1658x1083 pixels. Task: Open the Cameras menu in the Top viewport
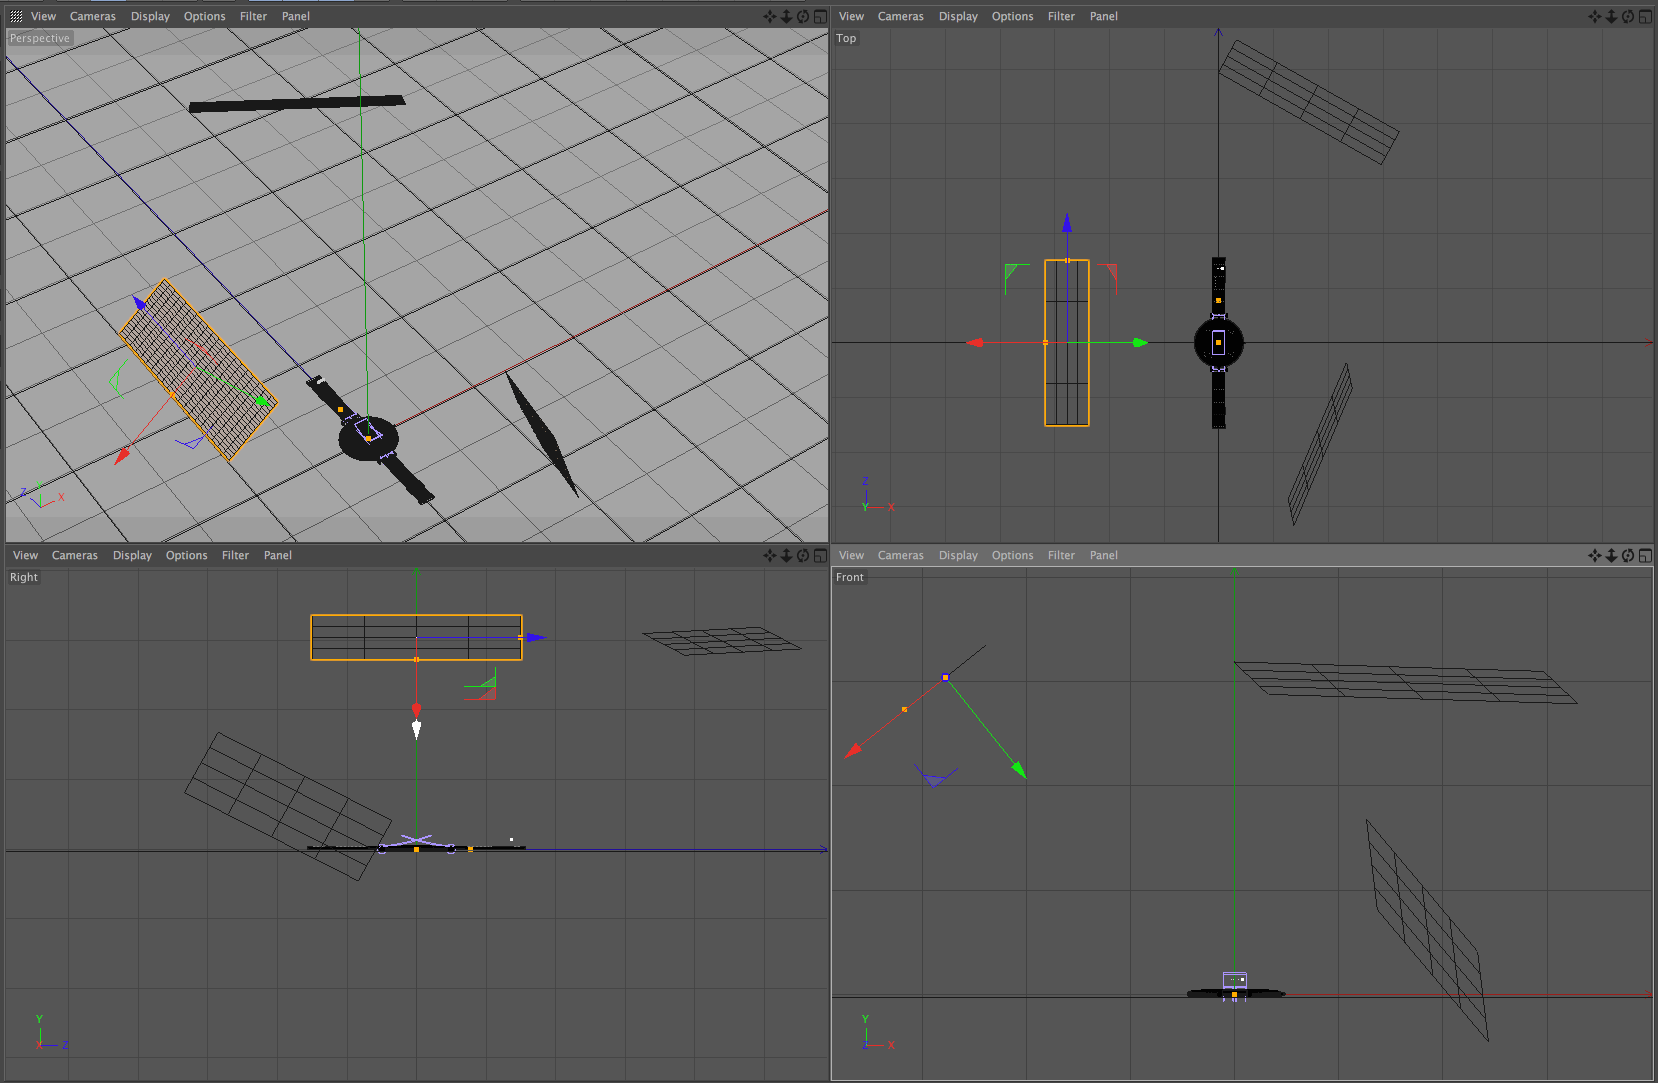[x=900, y=16]
